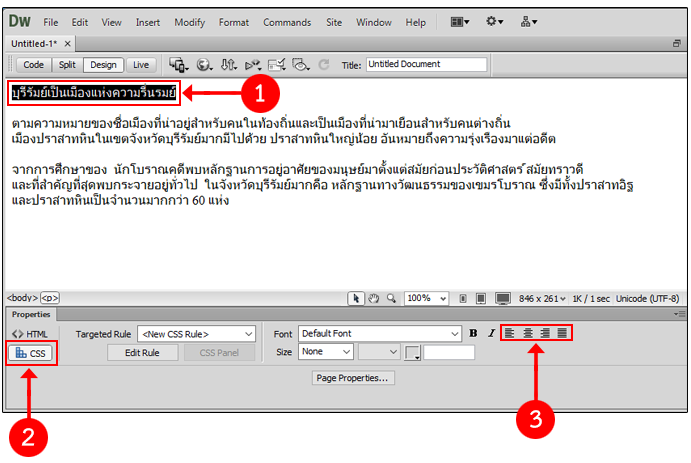The image size is (691, 463).
Task: Align text left in Properties panel
Action: click(509, 333)
